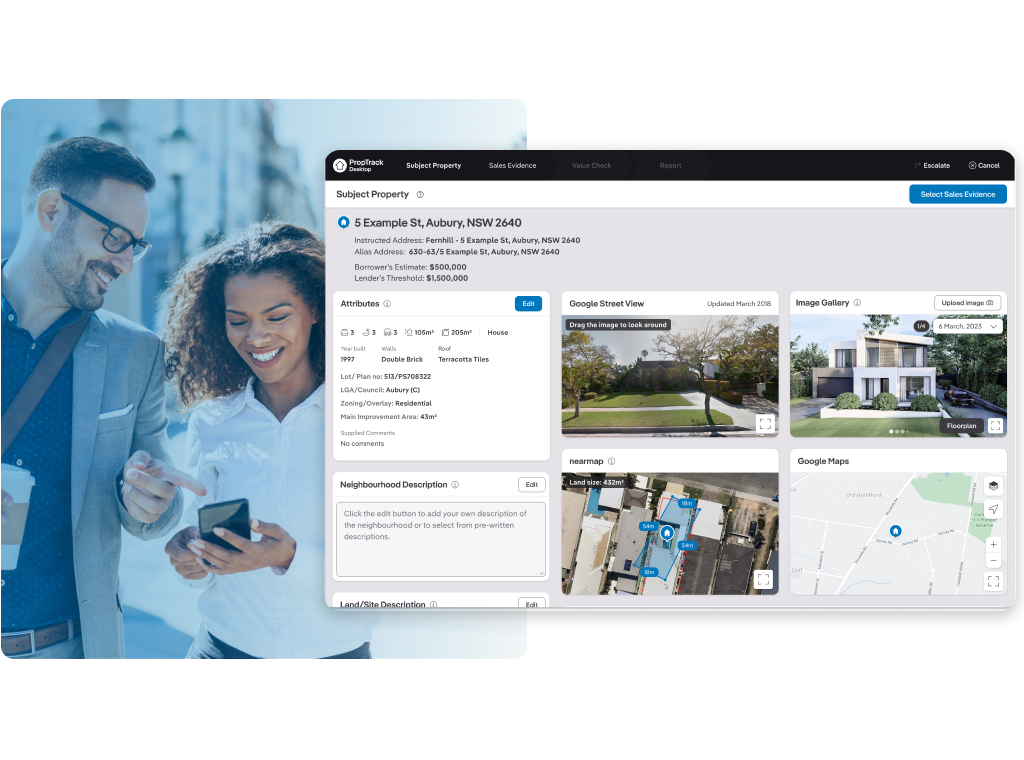Viewport: 1024px width, 760px height.
Task: Click the Main Improvement Area "43m²" value
Action: 429,417
